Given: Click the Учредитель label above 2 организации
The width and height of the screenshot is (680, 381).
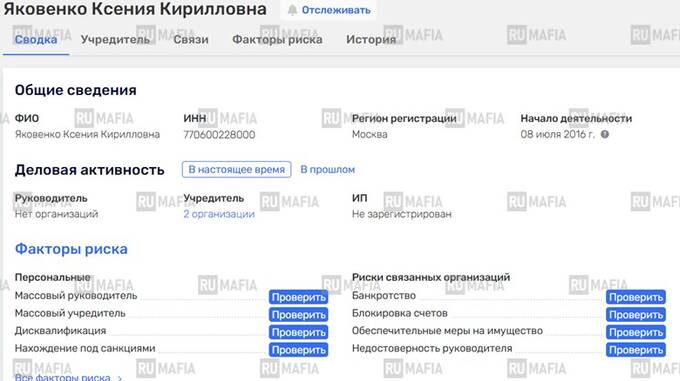Looking at the screenshot, I should [x=213, y=198].
